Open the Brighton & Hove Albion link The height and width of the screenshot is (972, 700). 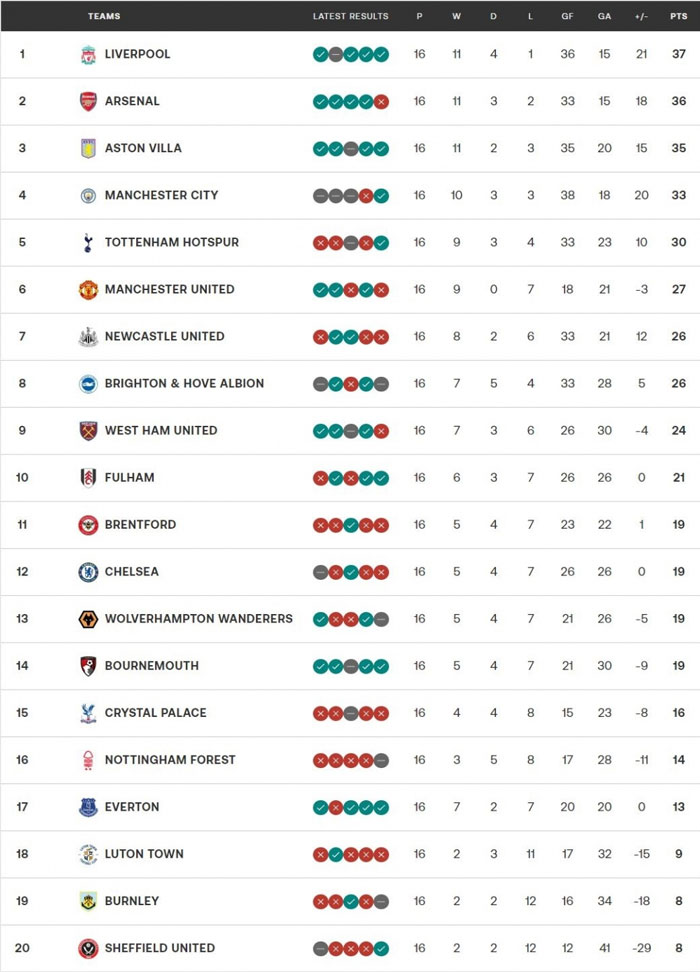pyautogui.click(x=184, y=383)
